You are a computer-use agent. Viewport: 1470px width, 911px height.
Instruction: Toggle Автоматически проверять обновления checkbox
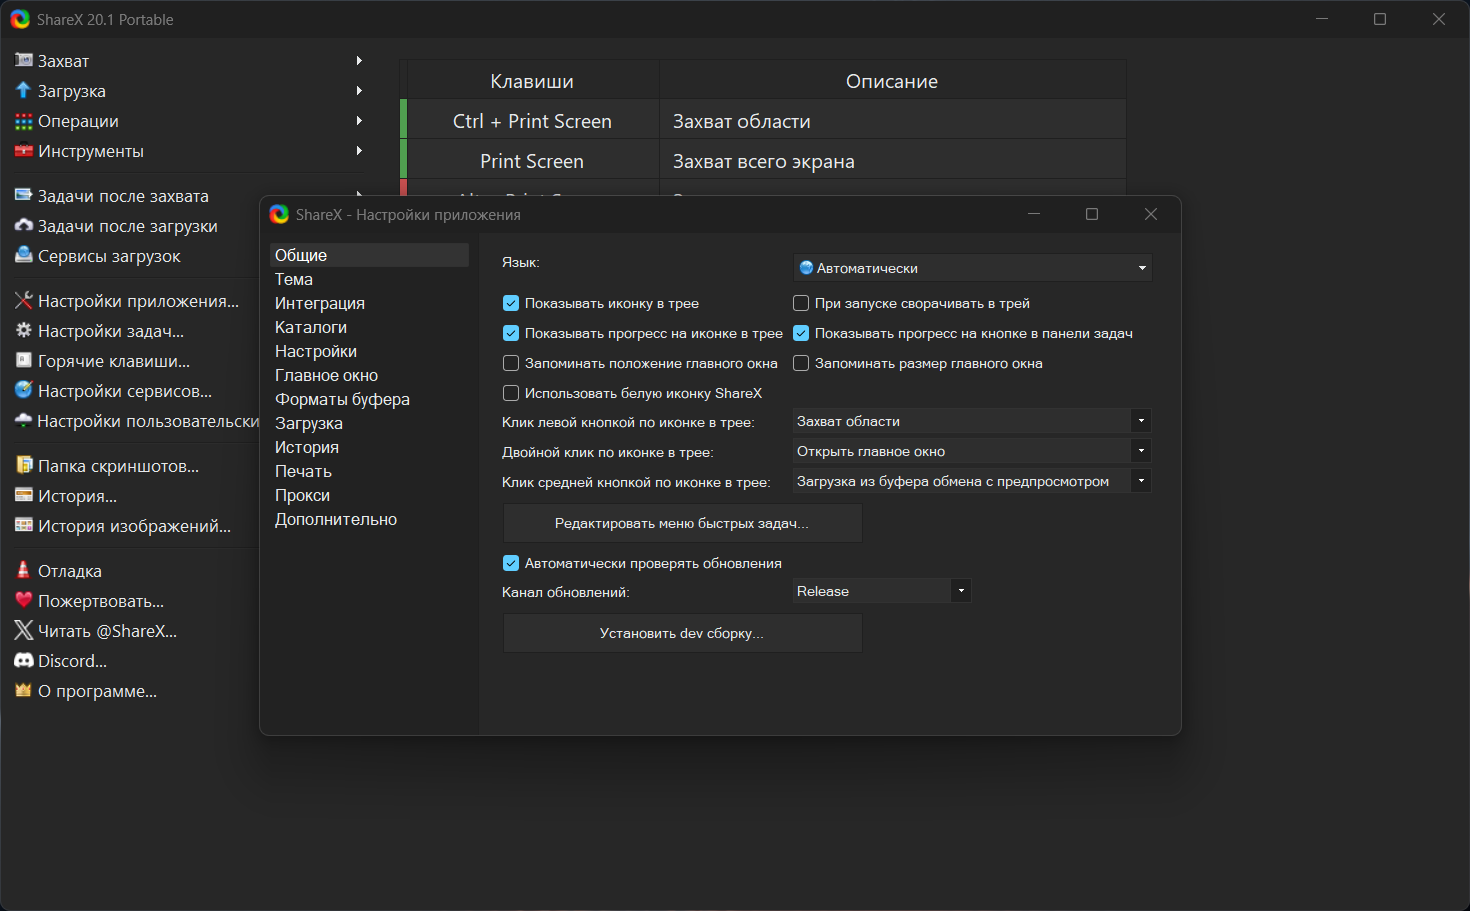511,563
